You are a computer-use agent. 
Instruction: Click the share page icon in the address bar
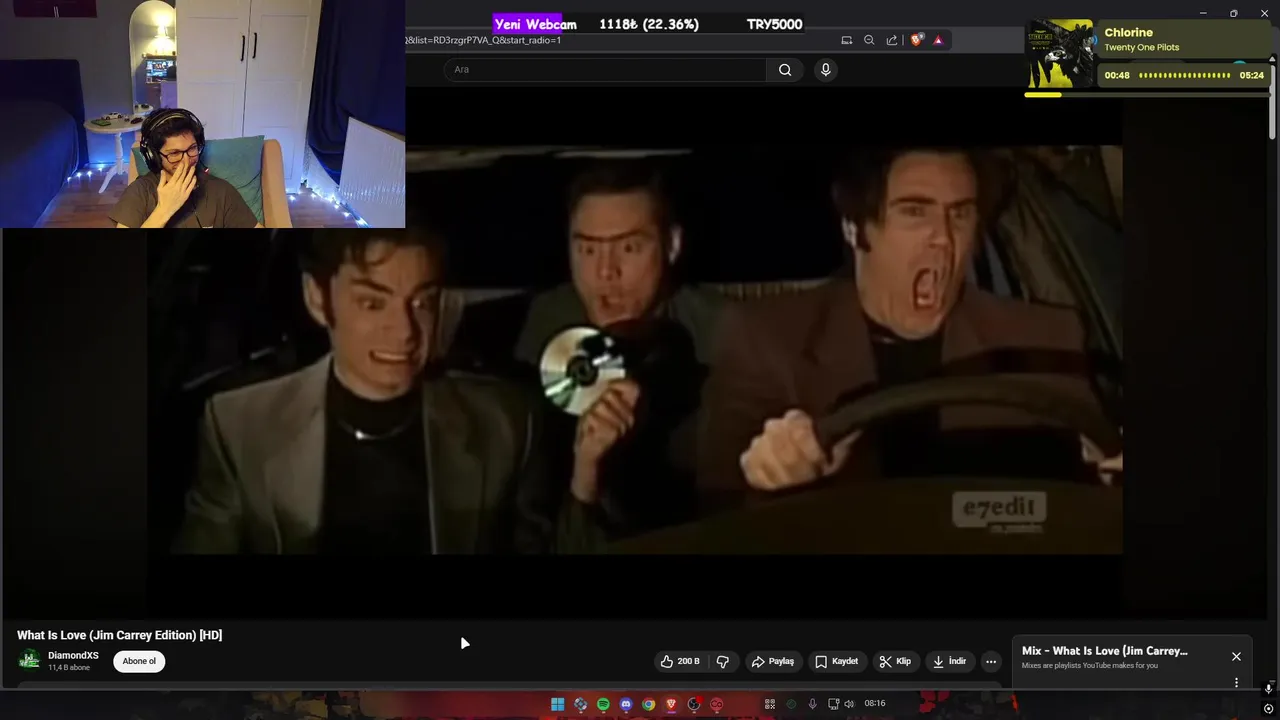tap(892, 40)
